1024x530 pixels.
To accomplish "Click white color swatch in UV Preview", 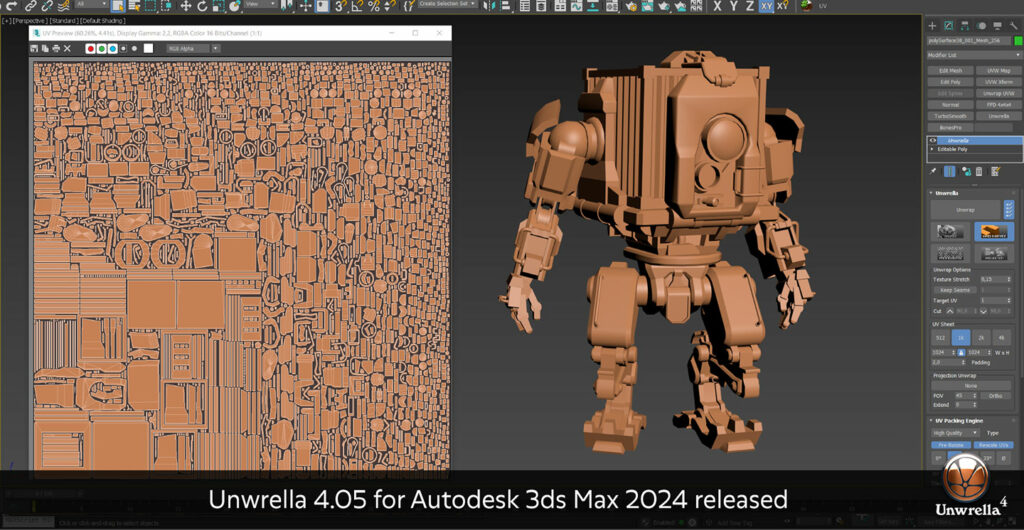I will point(148,48).
